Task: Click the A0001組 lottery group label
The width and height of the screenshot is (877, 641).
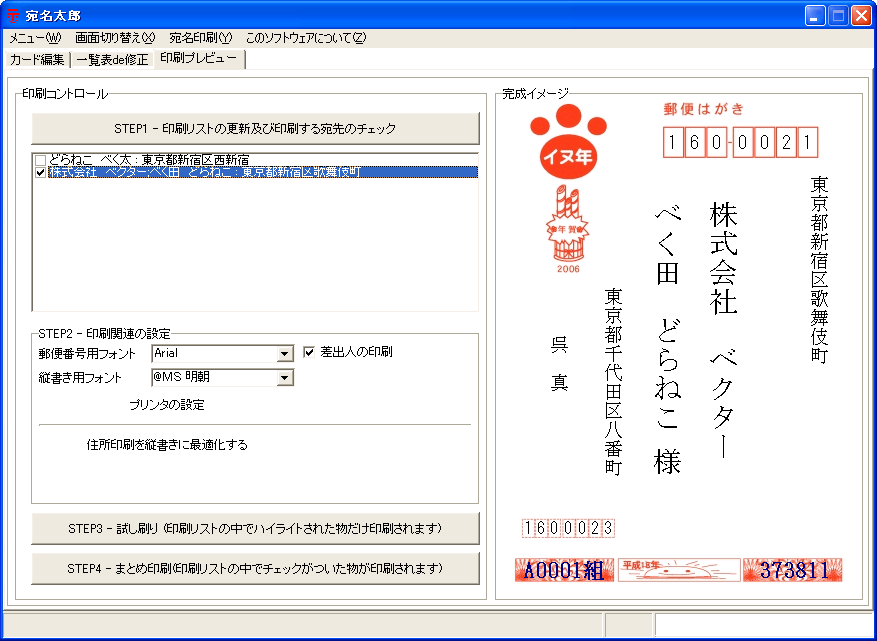Action: pos(564,570)
